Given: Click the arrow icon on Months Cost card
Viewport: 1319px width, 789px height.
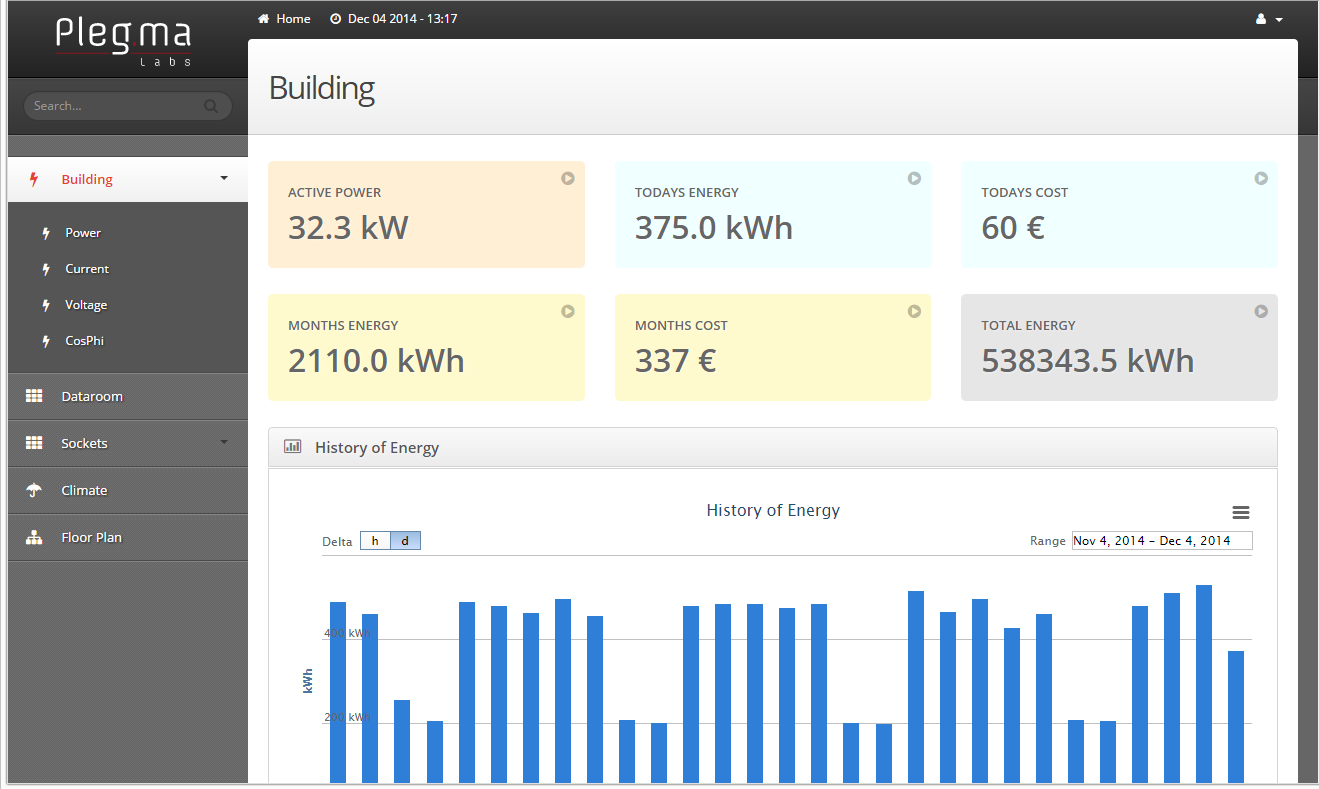Looking at the screenshot, I should click(914, 311).
